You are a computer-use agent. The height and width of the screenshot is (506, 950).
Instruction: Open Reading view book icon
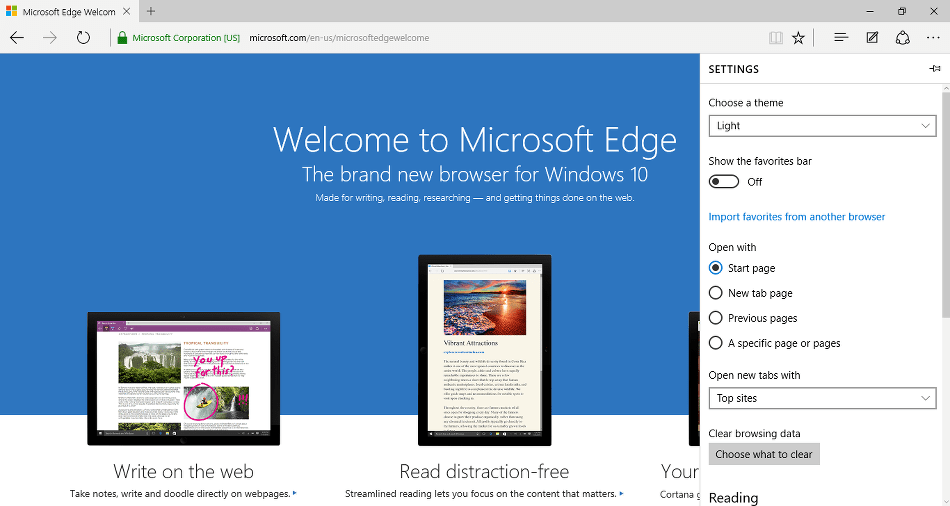(x=775, y=38)
